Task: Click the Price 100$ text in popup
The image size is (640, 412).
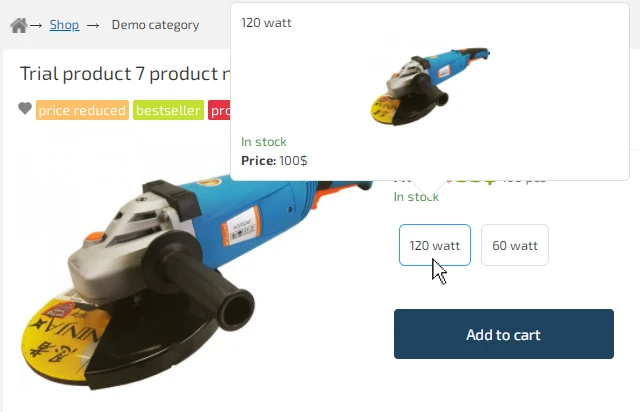Action: pyautogui.click(x=274, y=160)
